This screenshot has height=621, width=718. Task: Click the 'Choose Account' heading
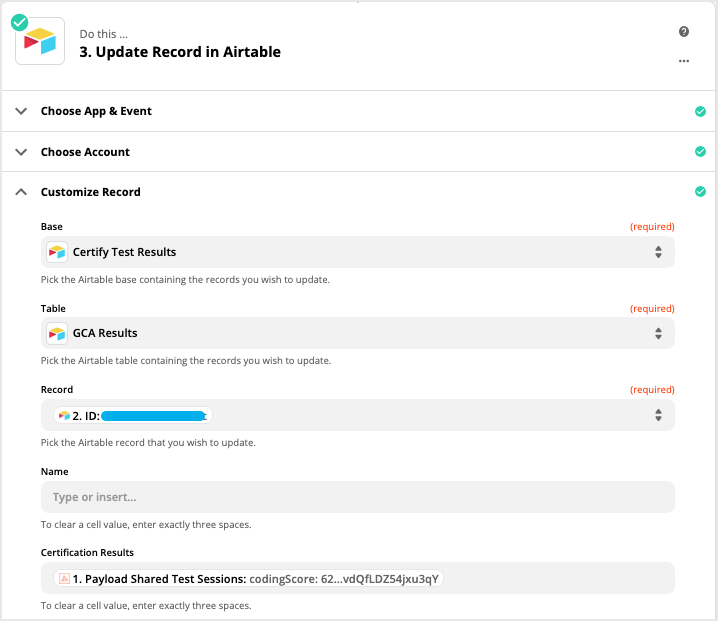[85, 152]
